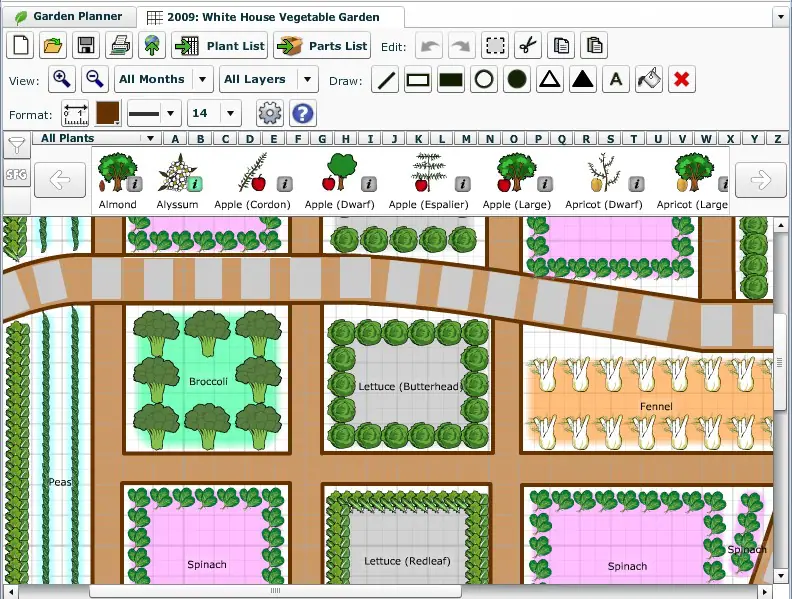Show info for Apple (Dwarf)
Viewport: 792px width, 599px height.
(369, 184)
